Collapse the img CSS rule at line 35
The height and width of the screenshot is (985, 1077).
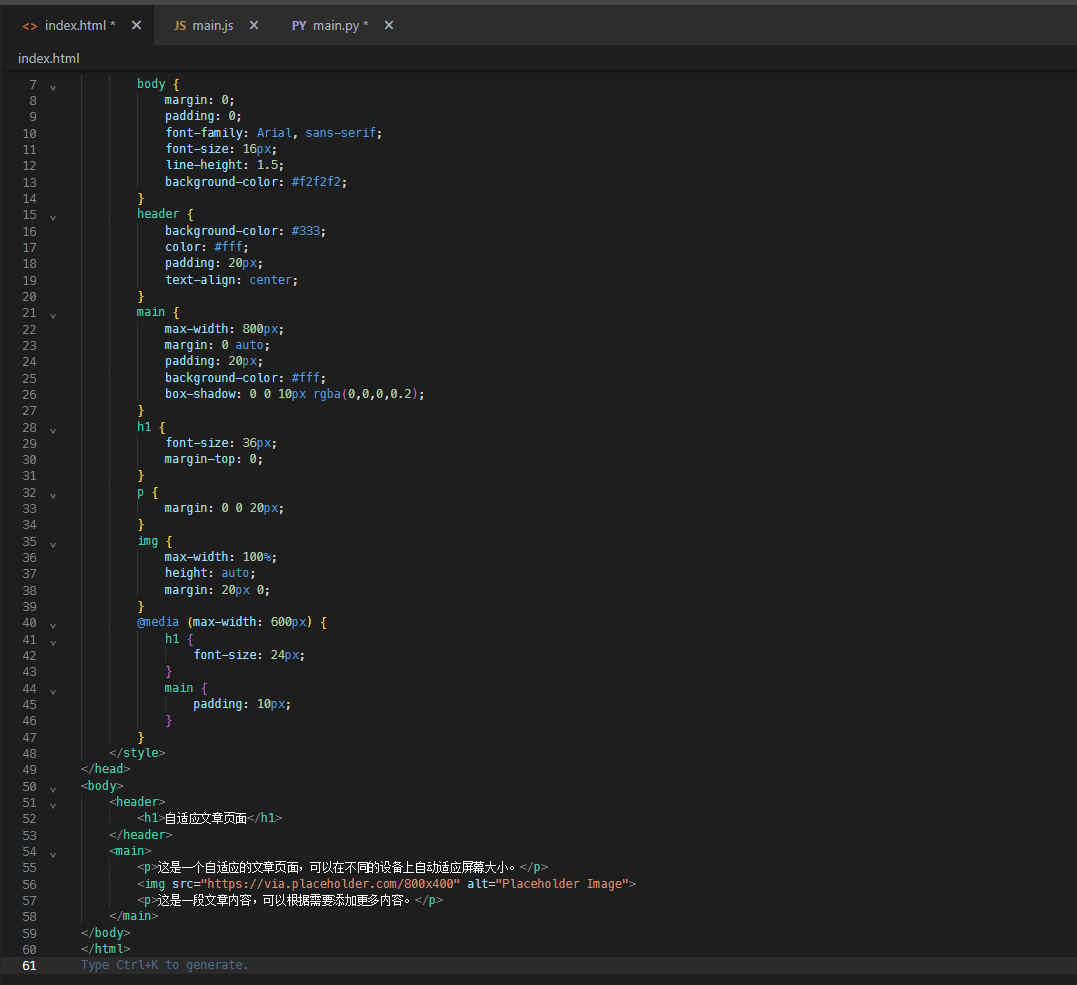tap(53, 545)
